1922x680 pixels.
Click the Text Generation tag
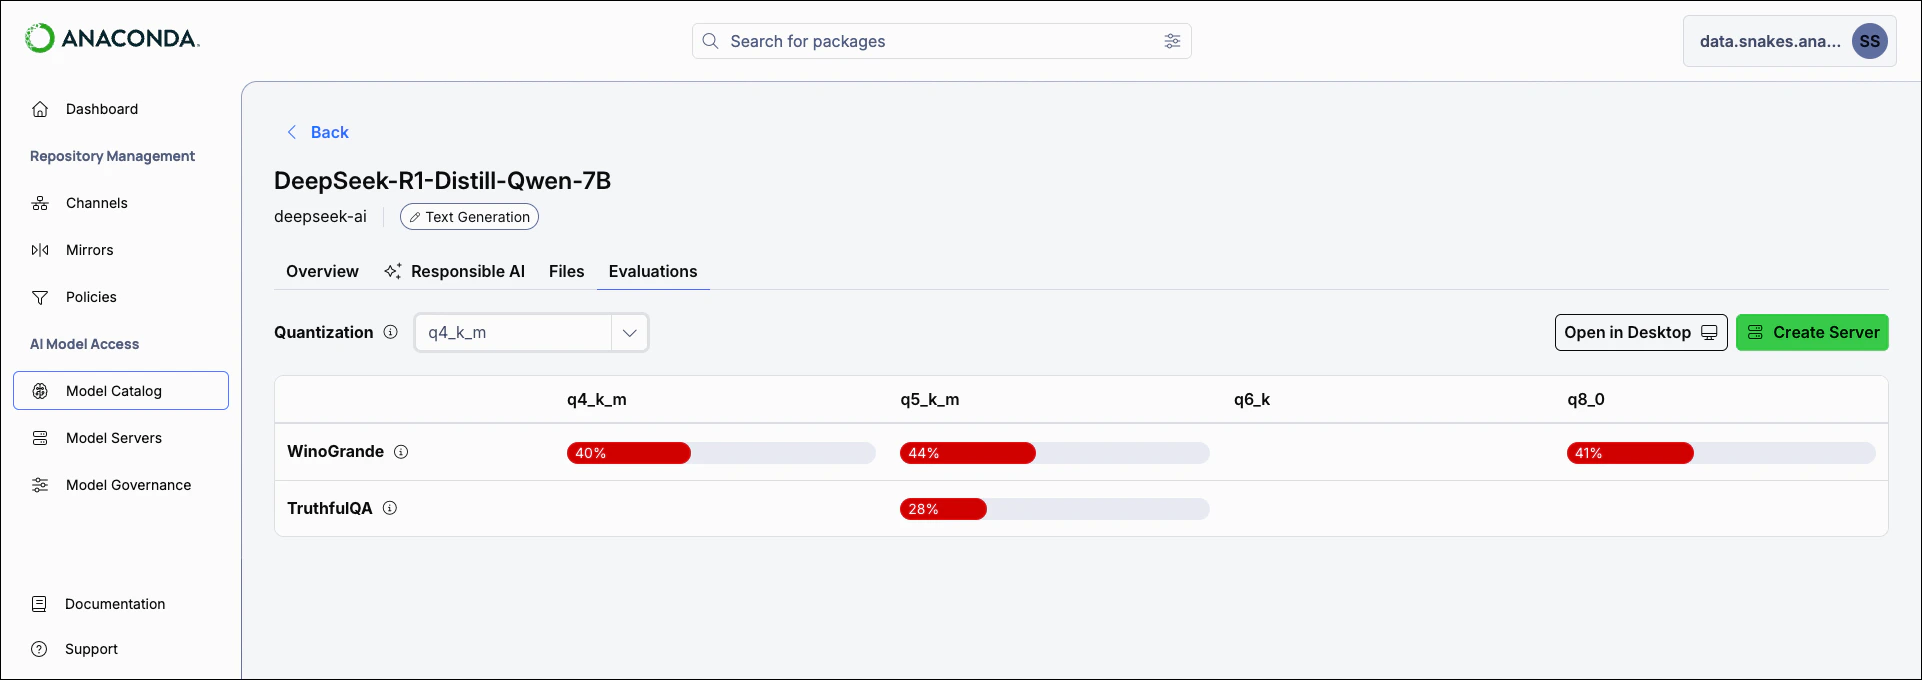click(x=469, y=217)
